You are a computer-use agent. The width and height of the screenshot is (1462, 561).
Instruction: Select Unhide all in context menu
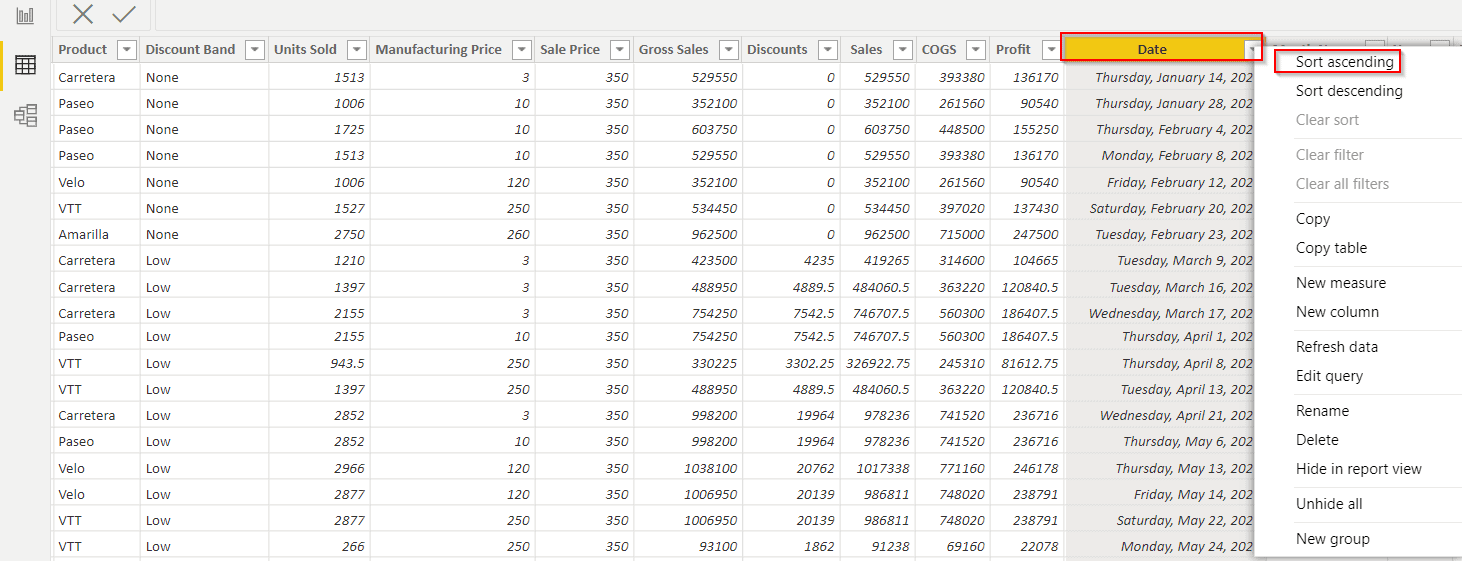pos(1329,504)
